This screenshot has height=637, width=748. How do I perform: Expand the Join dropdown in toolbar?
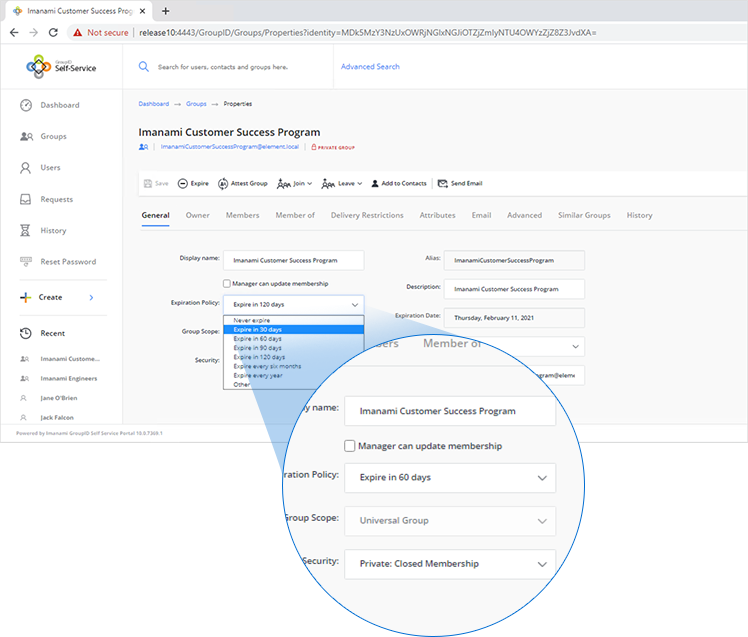[295, 184]
